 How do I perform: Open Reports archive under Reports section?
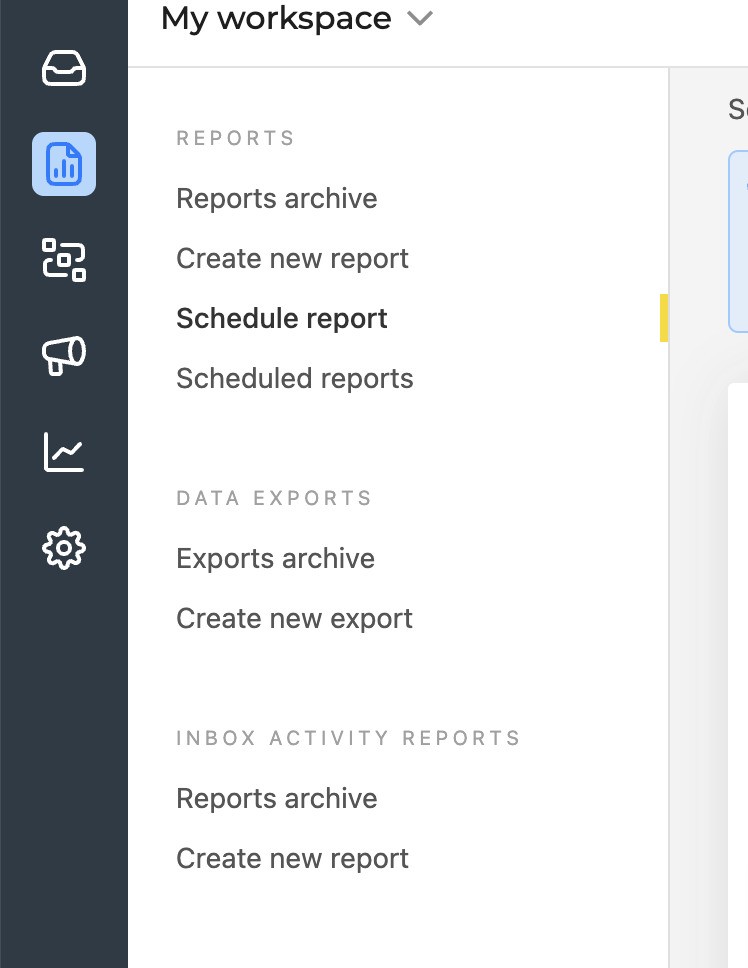[276, 199]
